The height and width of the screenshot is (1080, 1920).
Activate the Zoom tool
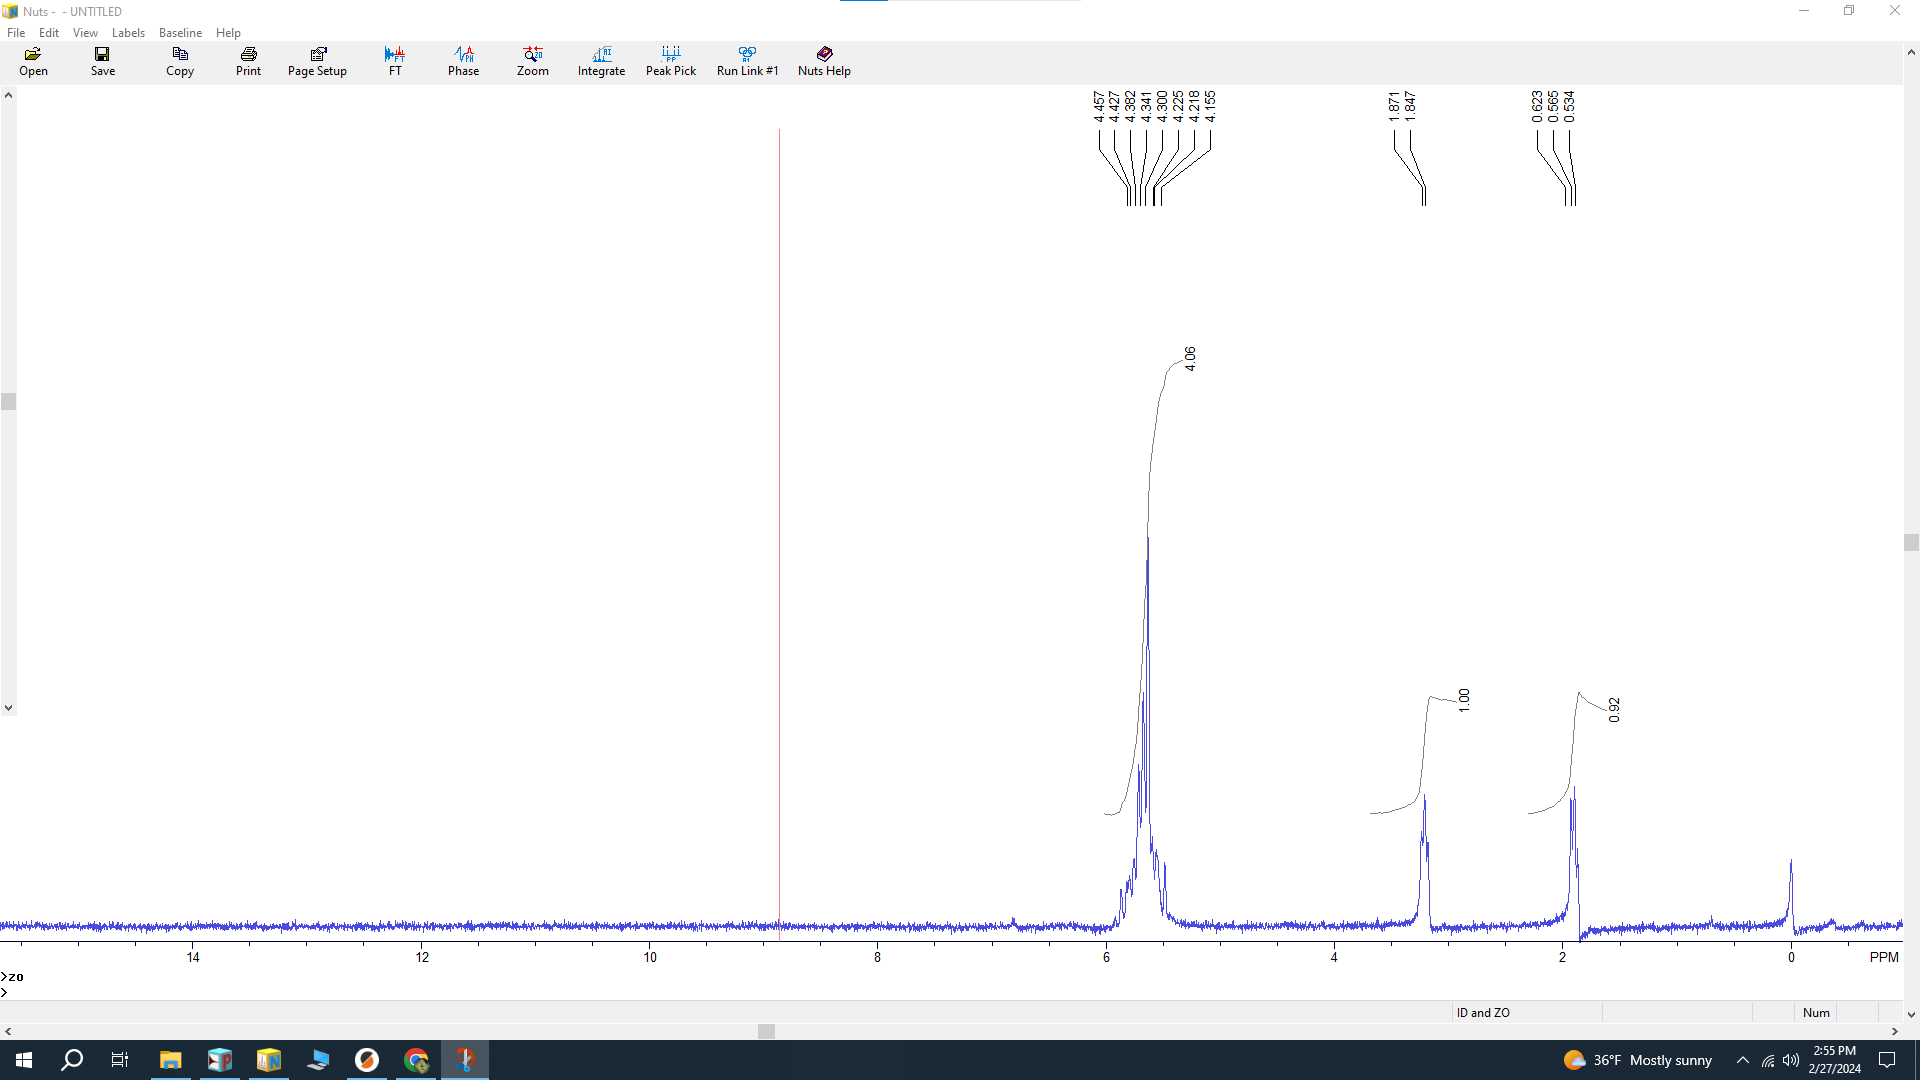533,61
